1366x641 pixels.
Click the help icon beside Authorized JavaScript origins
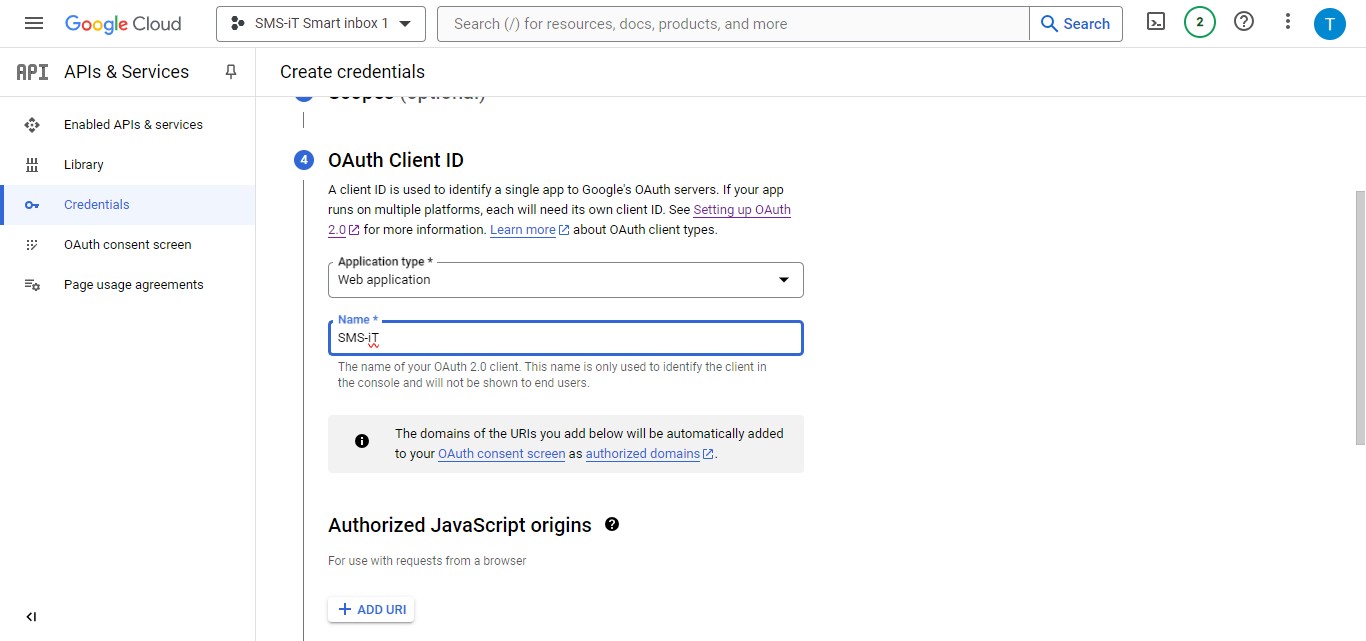pos(611,524)
